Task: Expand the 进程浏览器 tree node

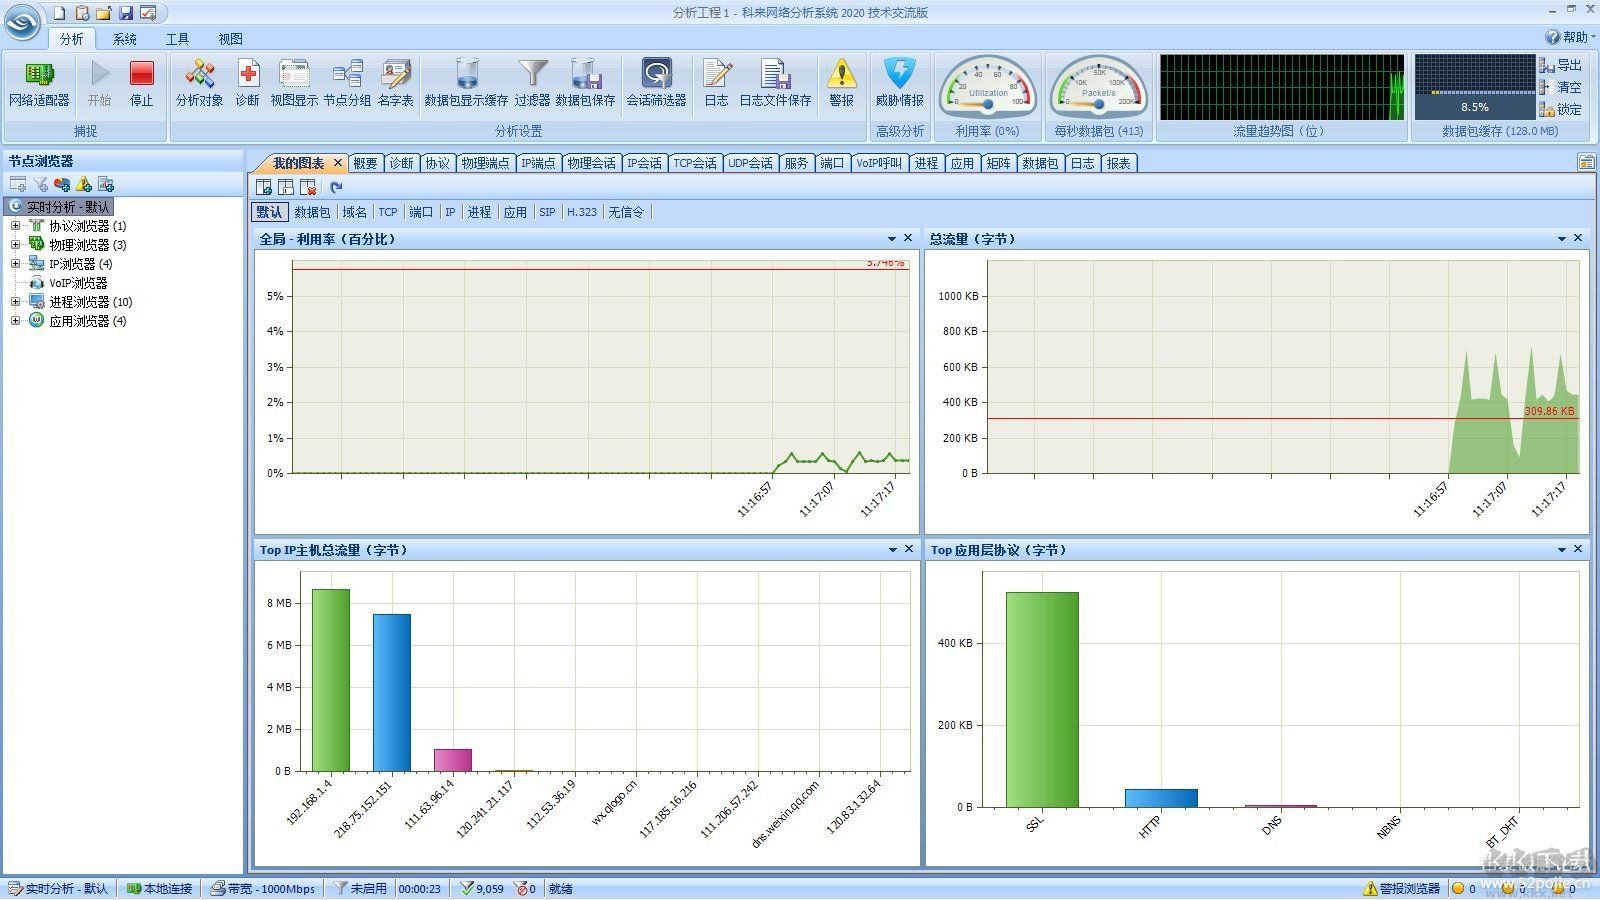Action: coord(15,302)
